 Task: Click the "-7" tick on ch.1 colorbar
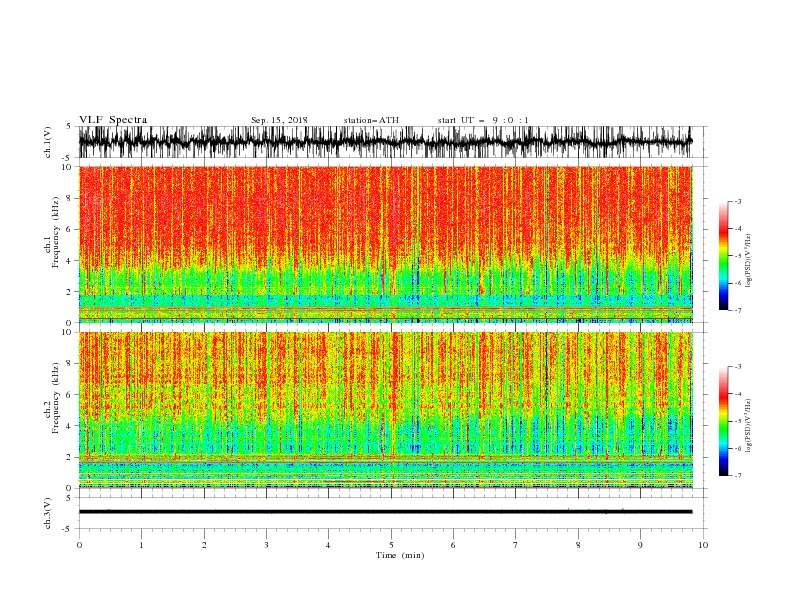(738, 310)
